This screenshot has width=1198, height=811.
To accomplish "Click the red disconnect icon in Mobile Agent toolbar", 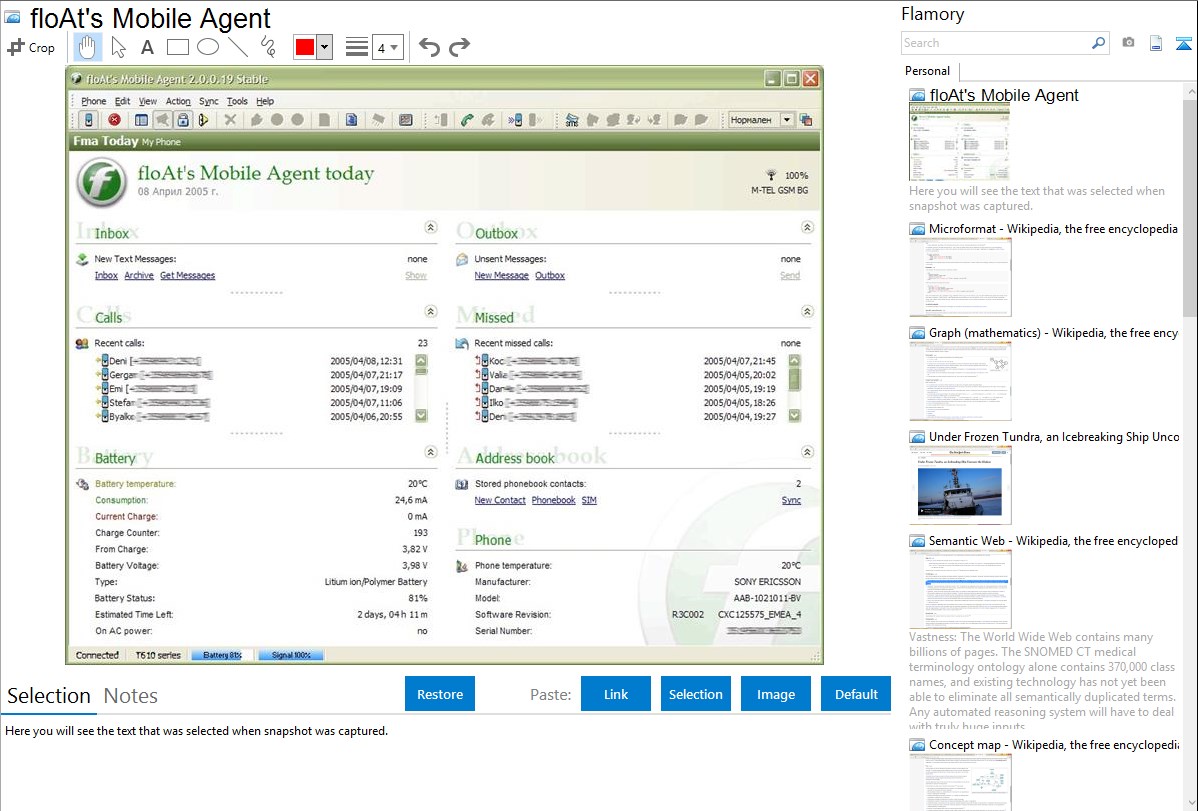I will point(115,120).
